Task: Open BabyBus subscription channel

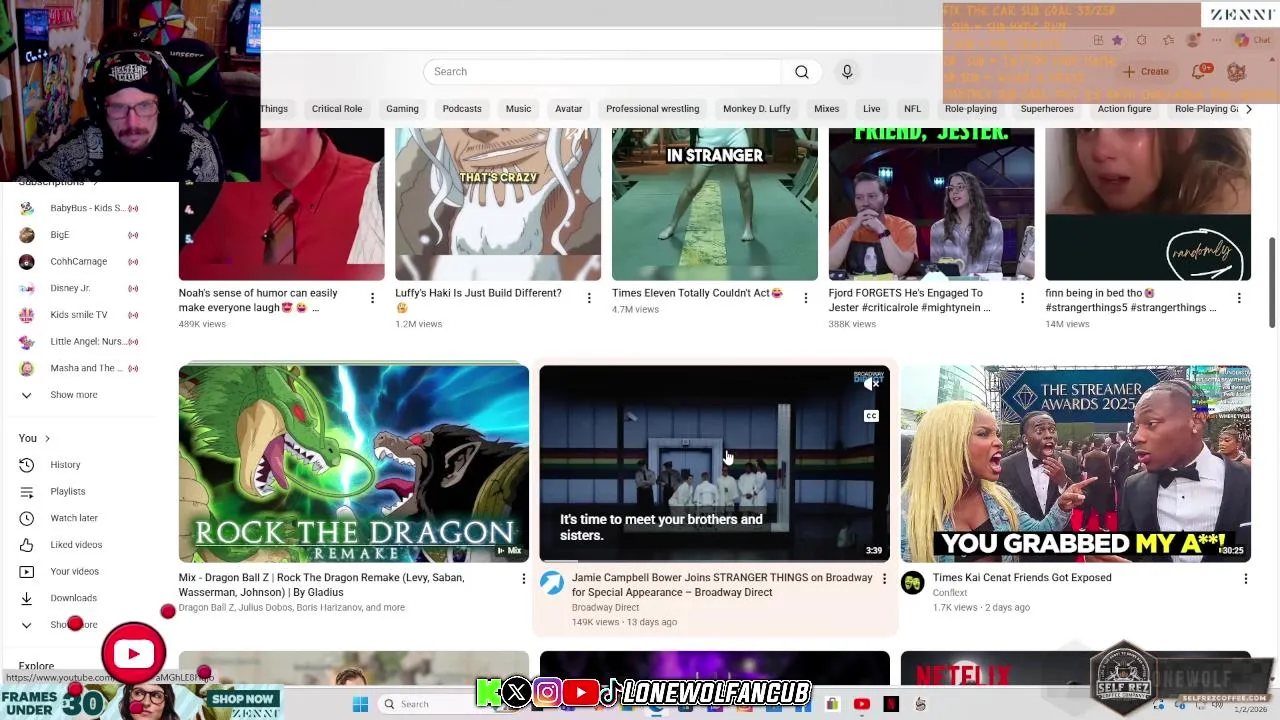Action: [78, 208]
